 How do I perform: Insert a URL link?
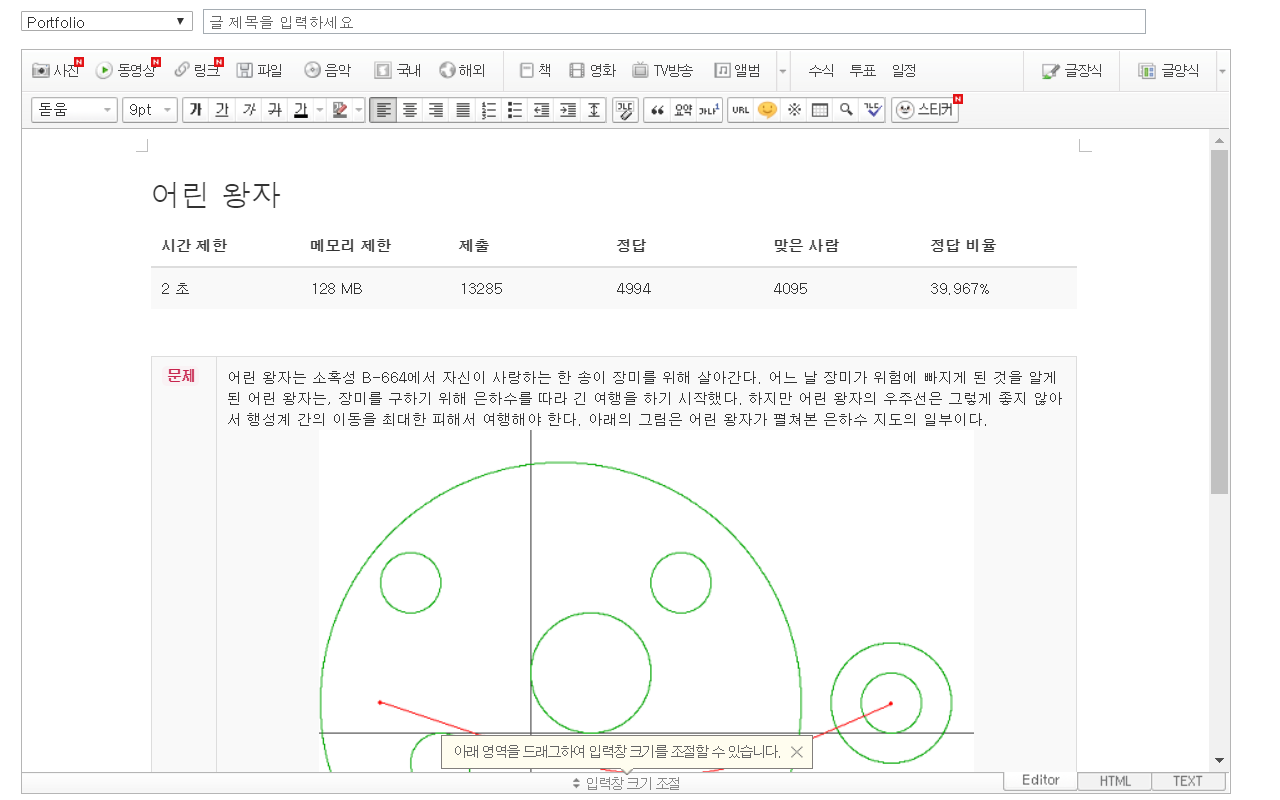[x=740, y=110]
